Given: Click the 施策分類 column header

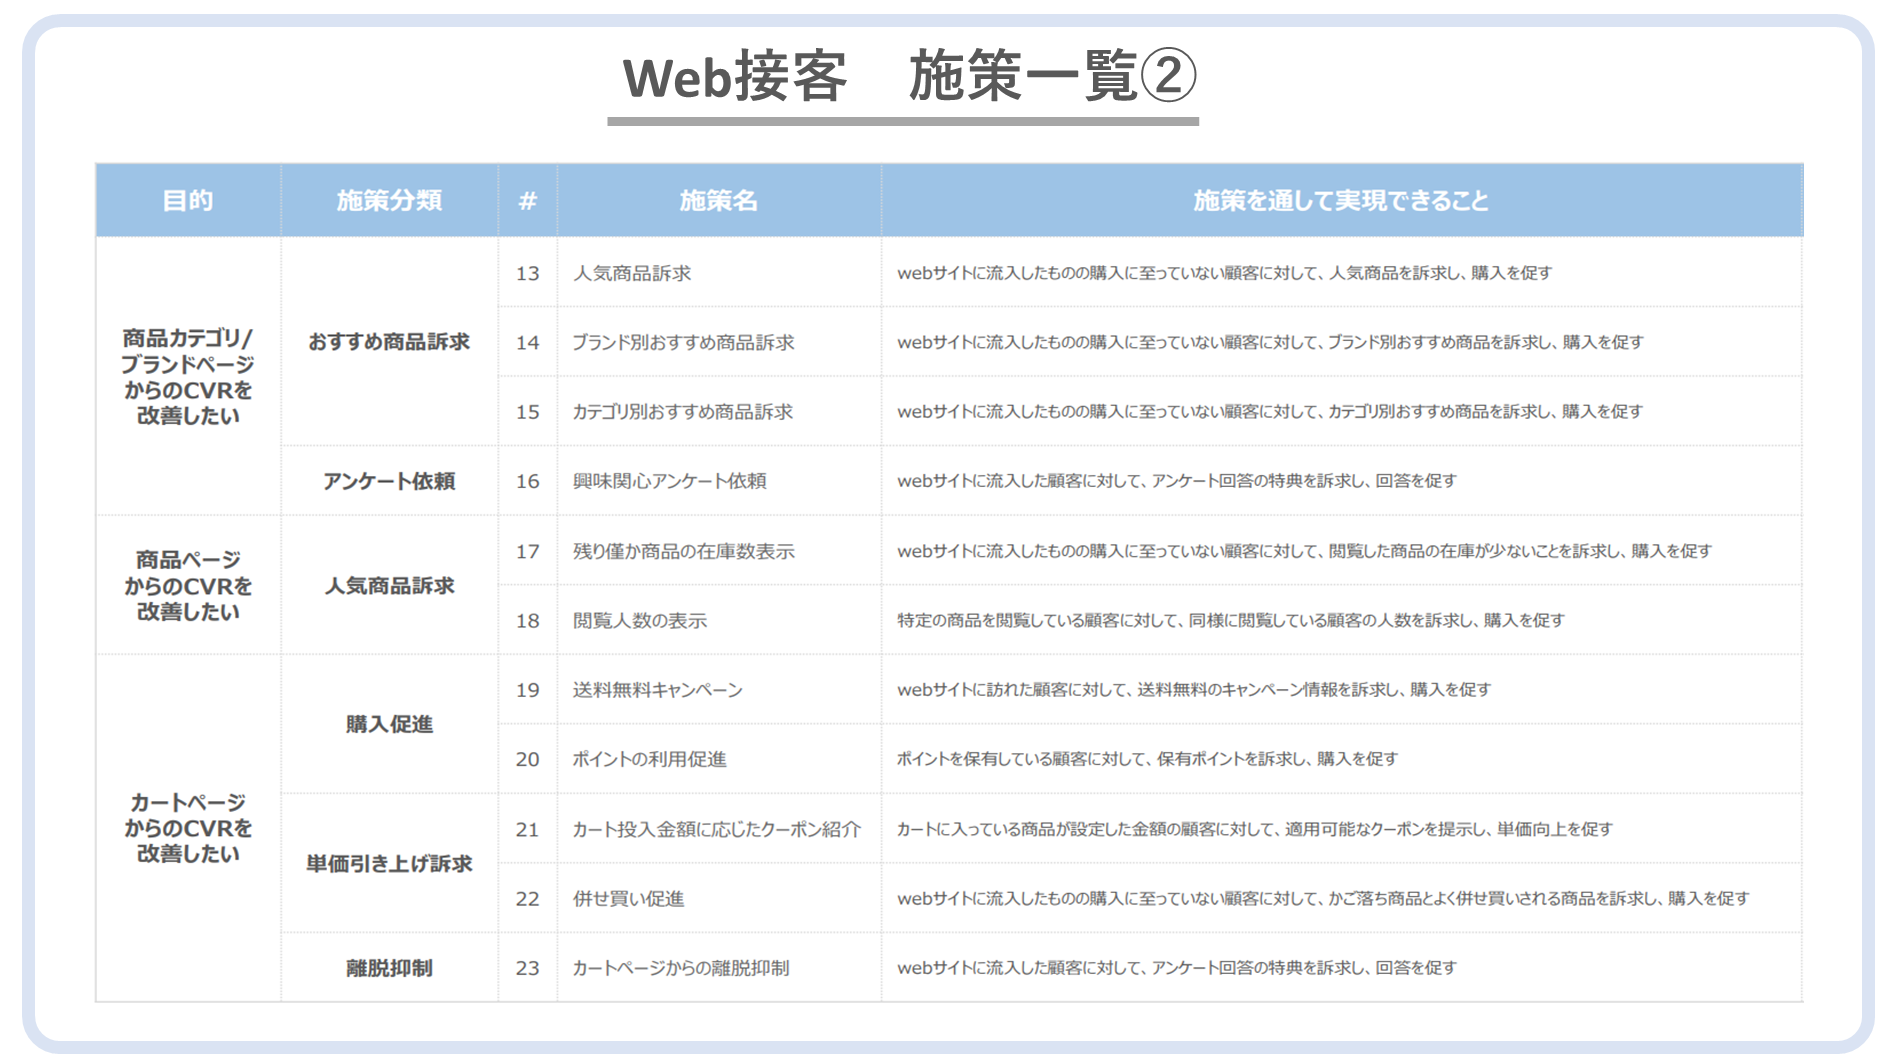Looking at the screenshot, I should (389, 201).
